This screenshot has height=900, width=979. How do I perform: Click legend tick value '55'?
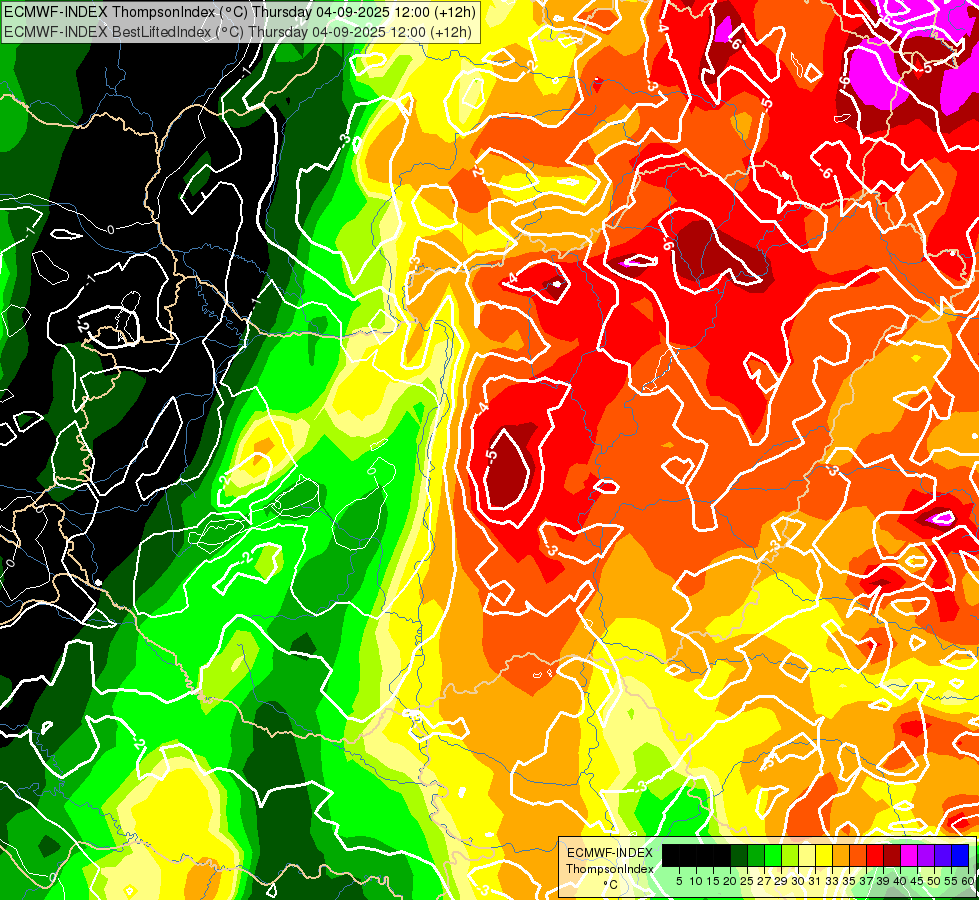pyautogui.click(x=952, y=881)
